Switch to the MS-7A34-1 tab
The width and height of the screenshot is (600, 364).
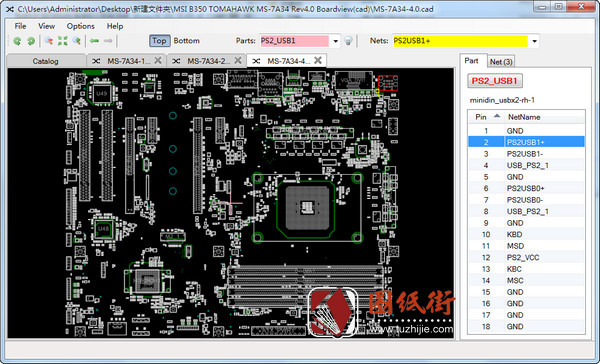pyautogui.click(x=126, y=61)
